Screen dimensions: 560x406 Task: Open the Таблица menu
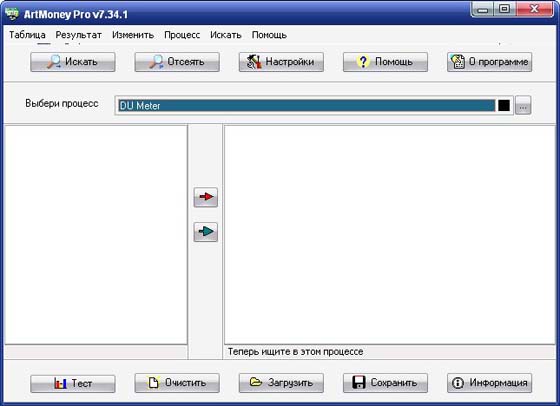point(27,35)
